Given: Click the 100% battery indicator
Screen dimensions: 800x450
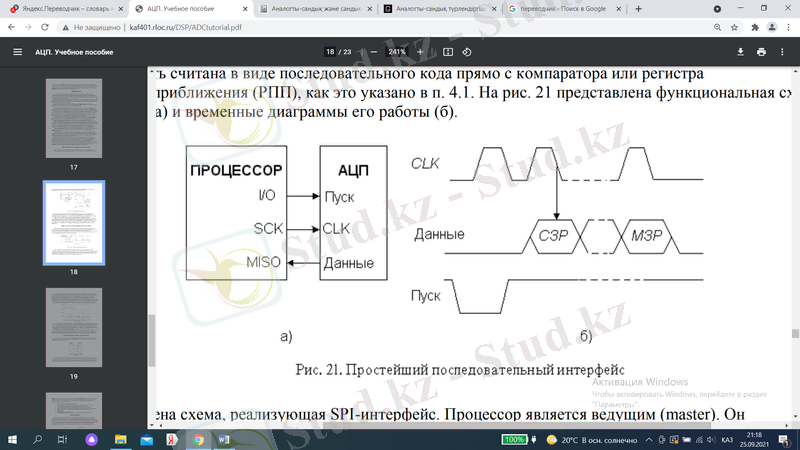Looking at the screenshot, I should click(x=515, y=439).
